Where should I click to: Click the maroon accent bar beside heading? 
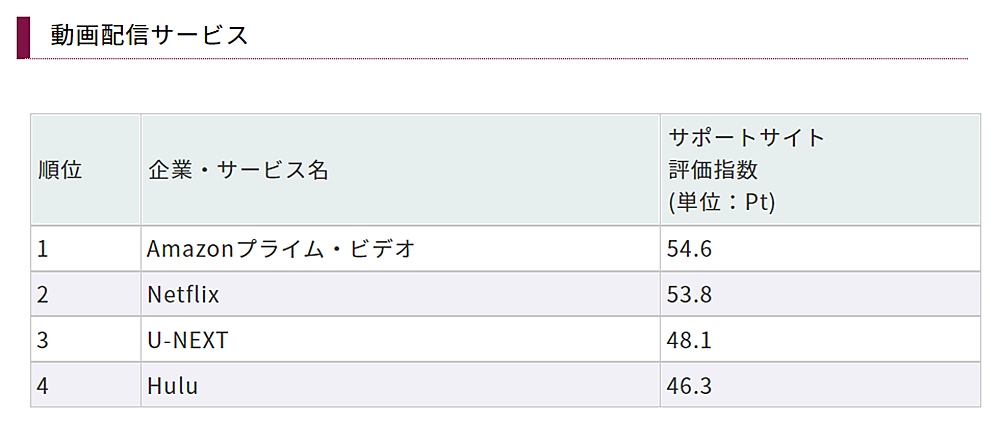tap(23, 37)
